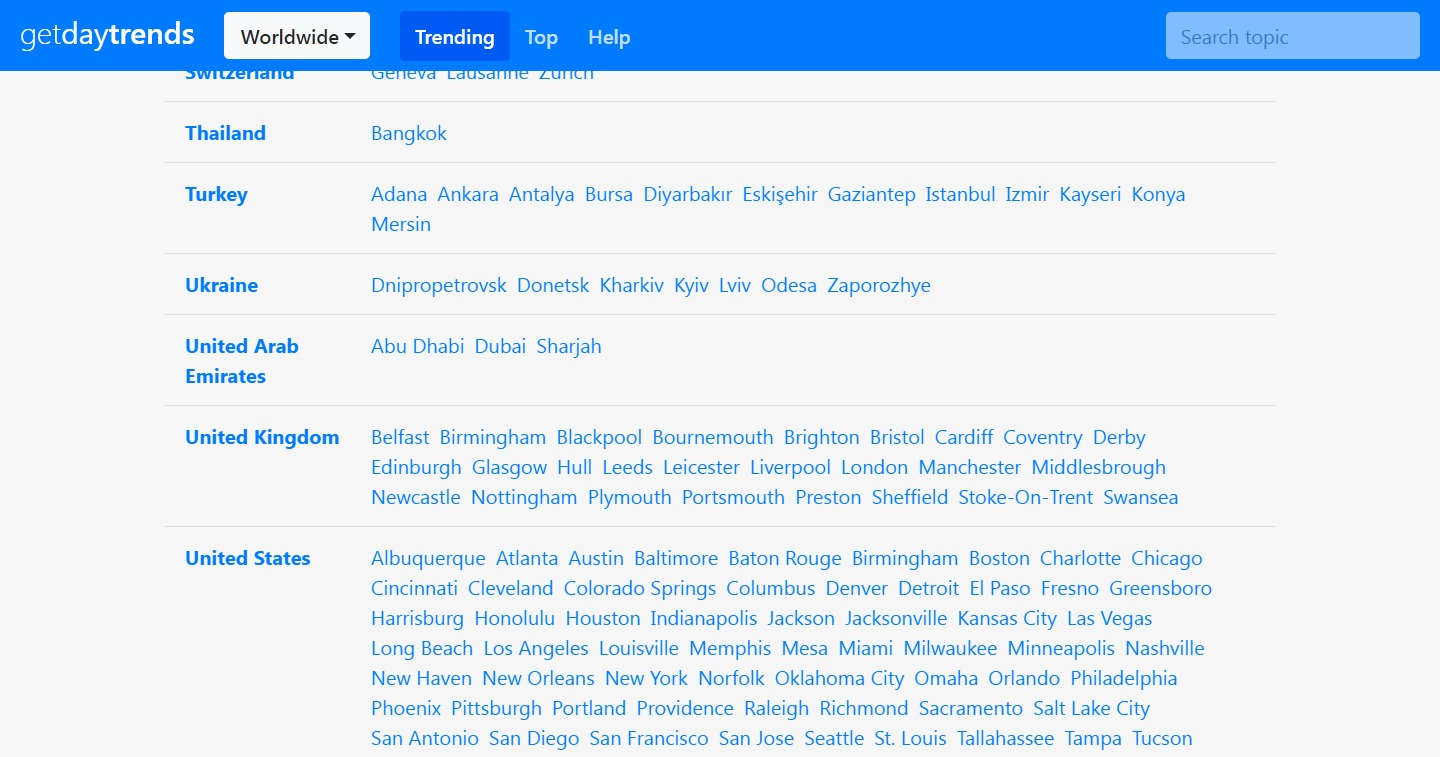This screenshot has height=757, width=1440.
Task: Open Kharkiv city trends
Action: (632, 285)
